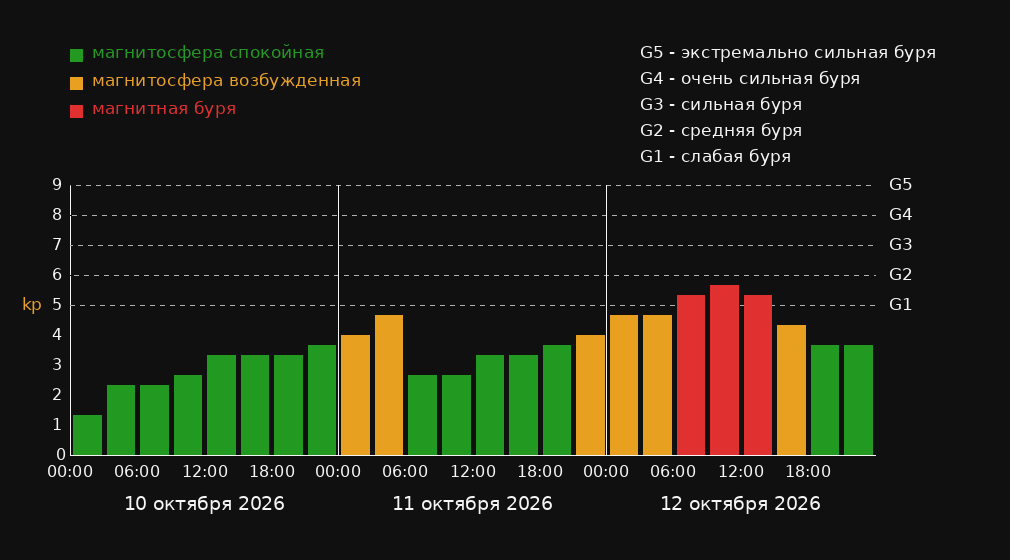
Task: Click the orange bar at 03:00 on 11 October
Action: point(389,385)
